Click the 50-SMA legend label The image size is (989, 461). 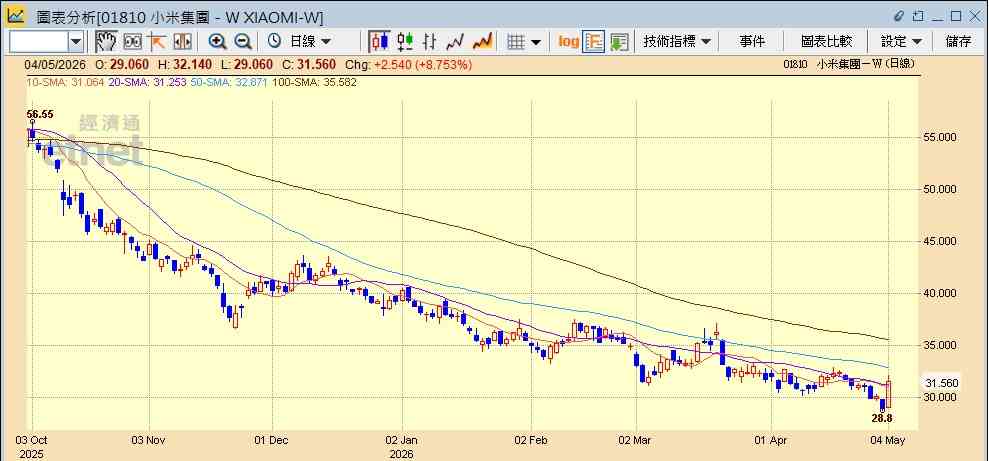click(228, 82)
